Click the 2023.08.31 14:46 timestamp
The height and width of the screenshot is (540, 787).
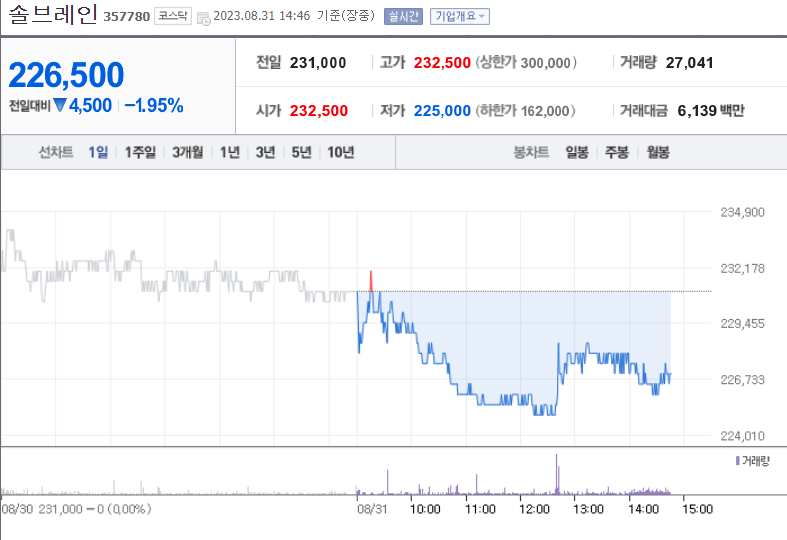click(x=261, y=16)
